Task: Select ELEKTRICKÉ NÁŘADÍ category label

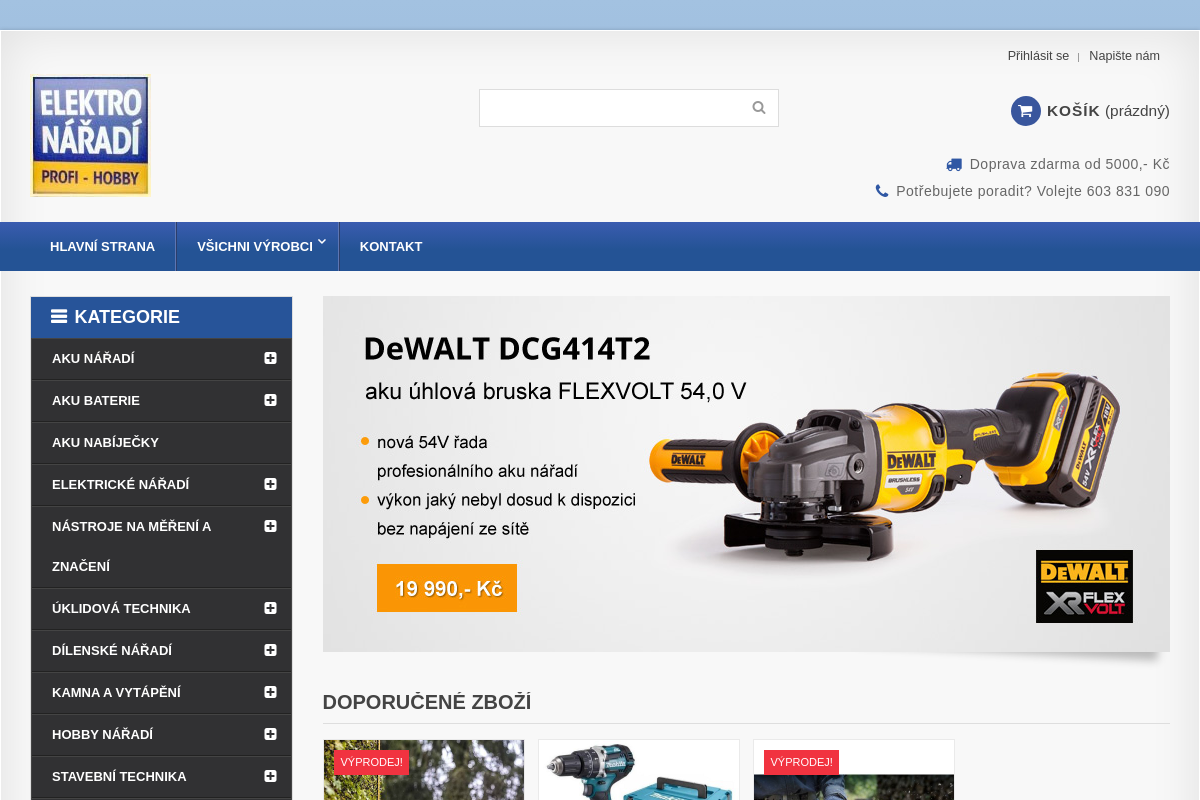Action: click(120, 484)
